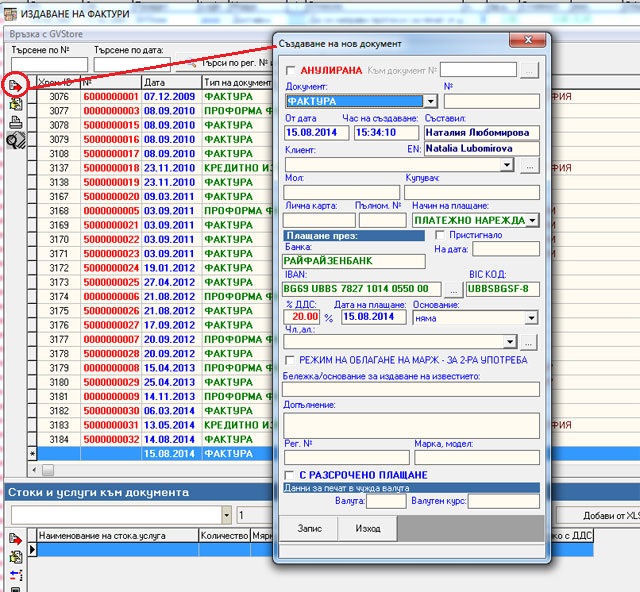
Task: Click the Марка, модел field
Action: 477,457
